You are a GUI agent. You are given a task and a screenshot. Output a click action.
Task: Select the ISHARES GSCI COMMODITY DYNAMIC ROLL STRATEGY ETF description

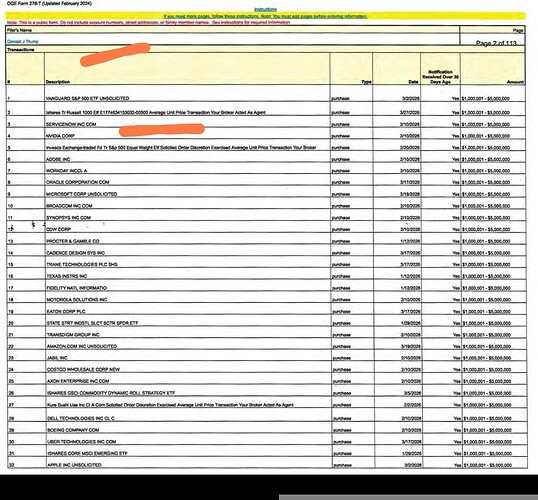(x=111, y=393)
